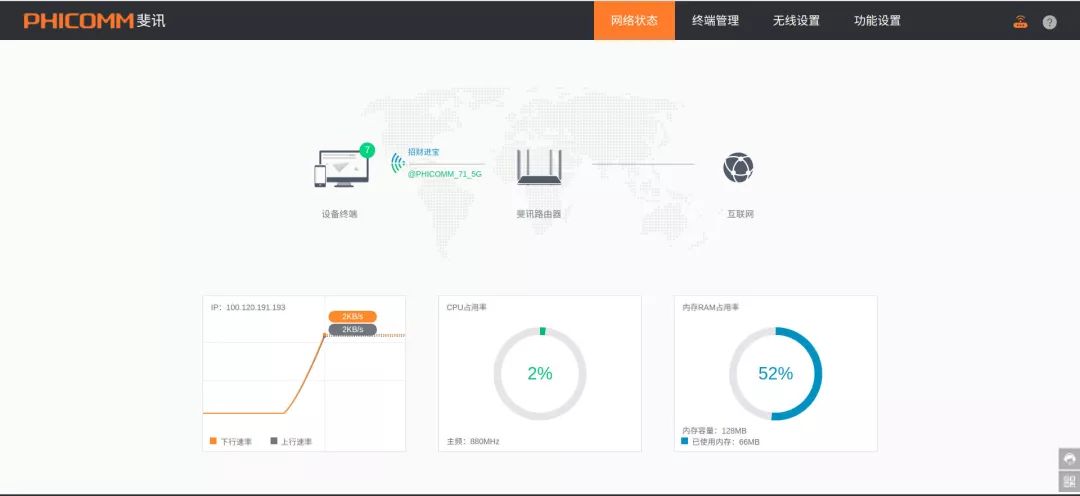Click the QR code floating icon
Viewport: 1080px width, 496px height.
1069,481
